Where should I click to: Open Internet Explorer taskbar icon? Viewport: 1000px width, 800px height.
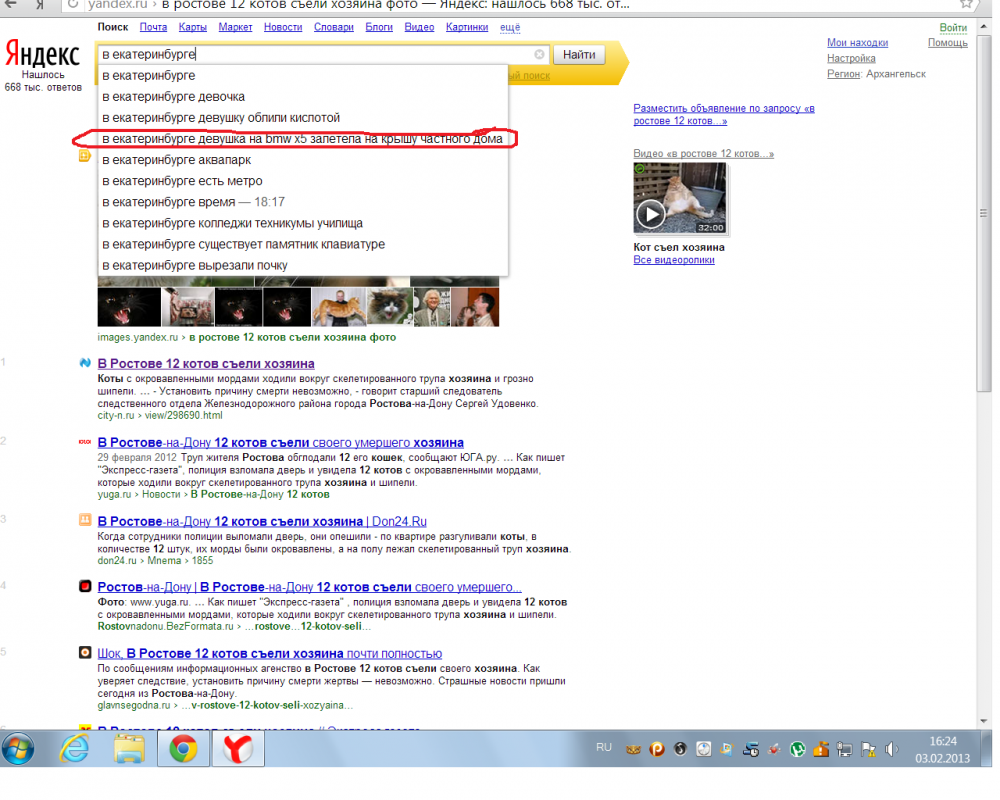(x=74, y=749)
